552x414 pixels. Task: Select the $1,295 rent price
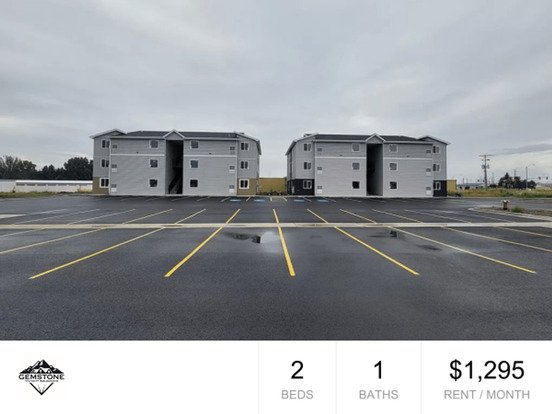487,370
